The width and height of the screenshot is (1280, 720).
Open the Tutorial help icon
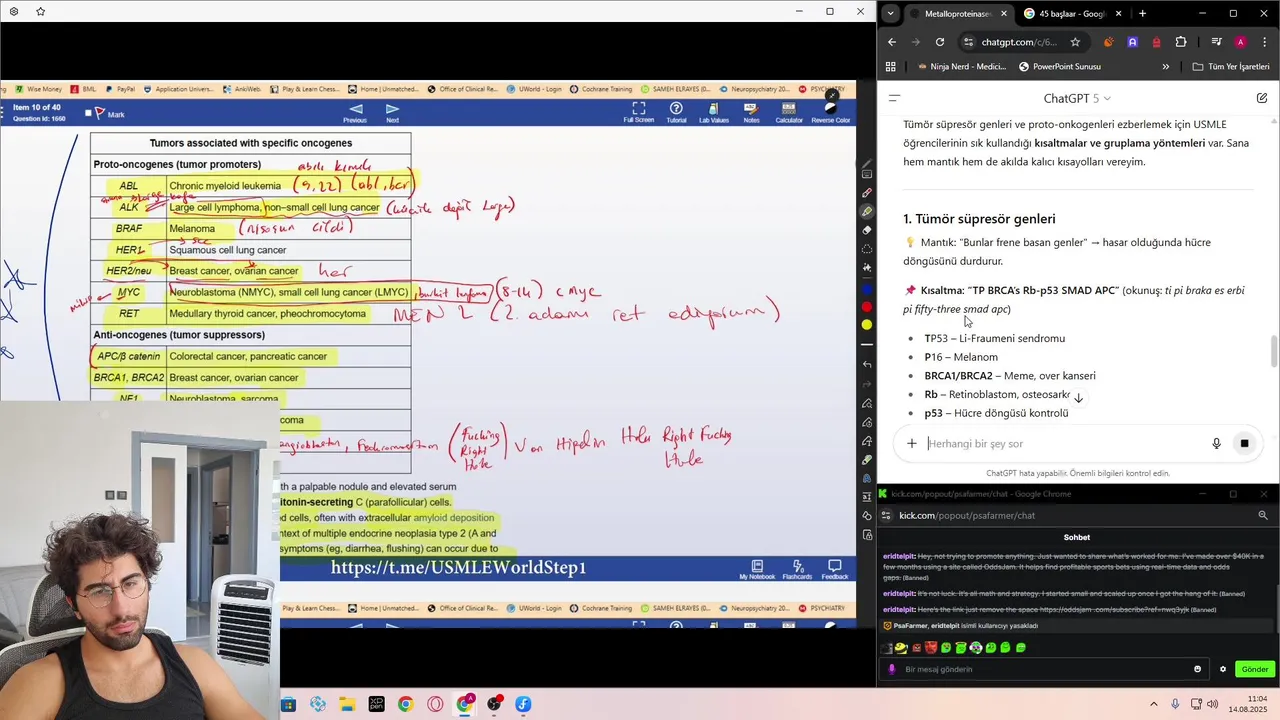[x=676, y=113]
